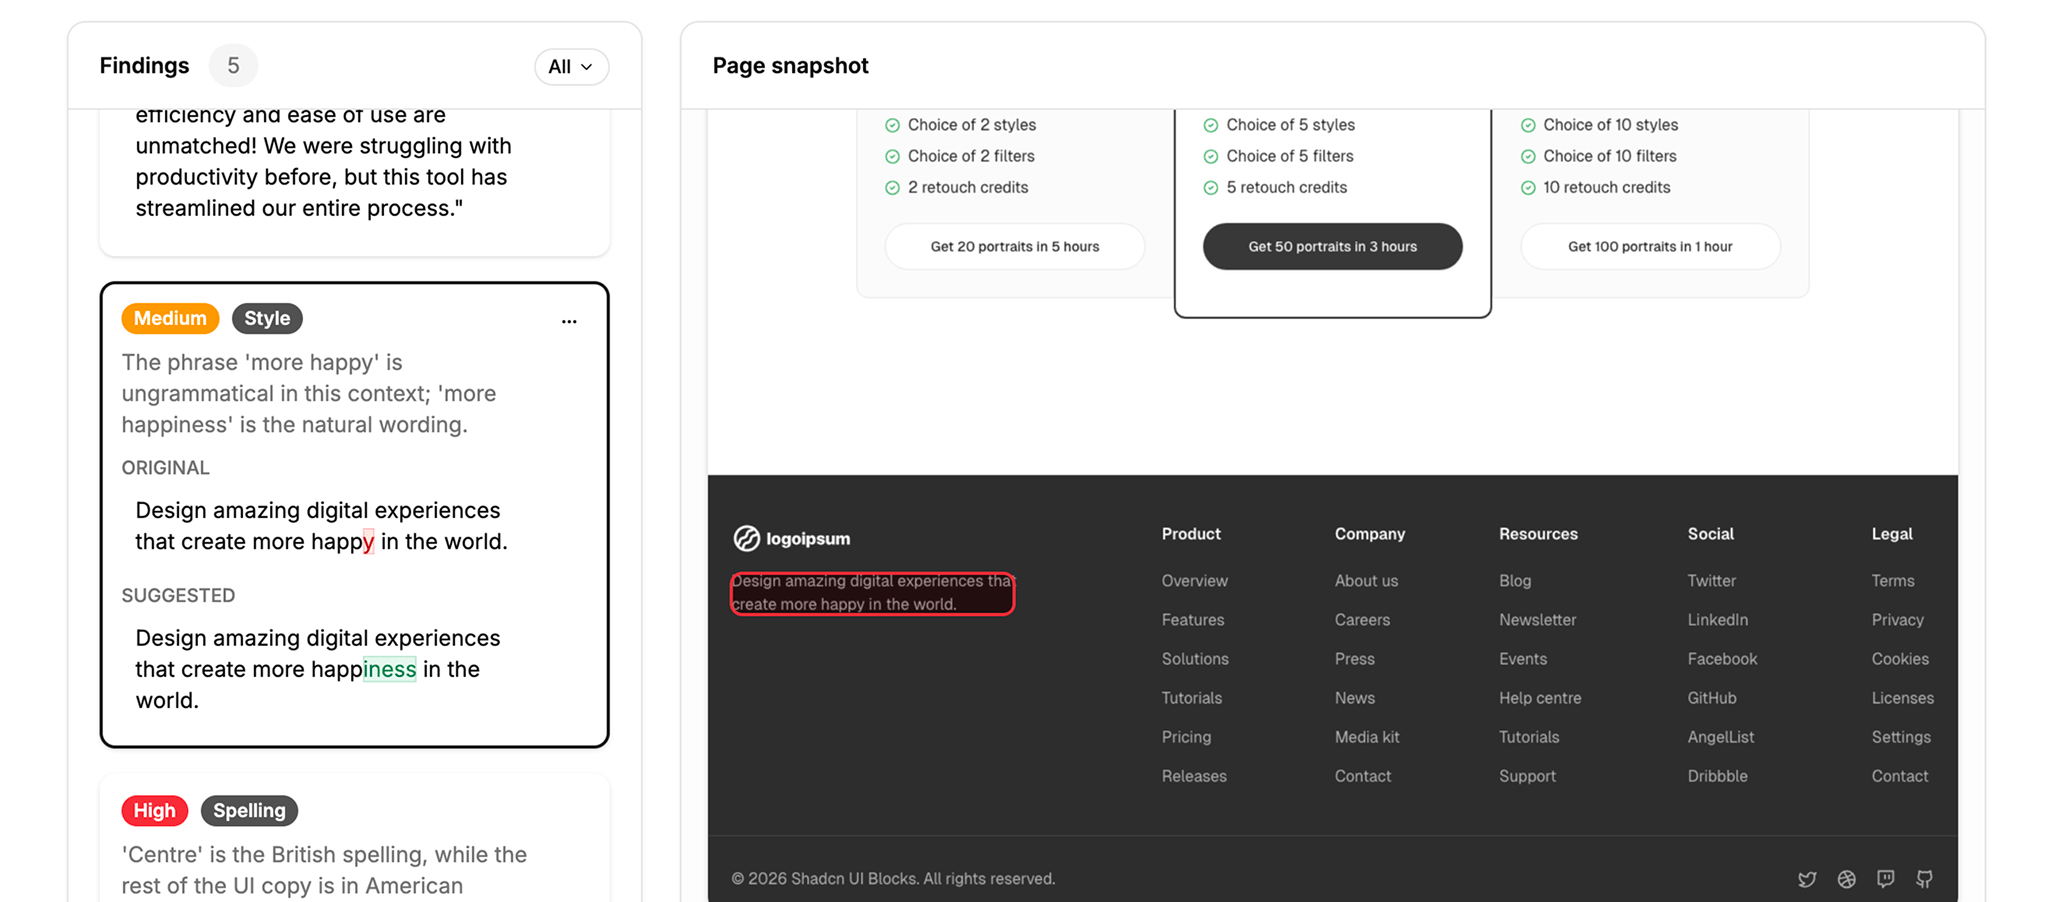
Task: Click check icon beside Choice of 5 filters
Action: click(1210, 156)
